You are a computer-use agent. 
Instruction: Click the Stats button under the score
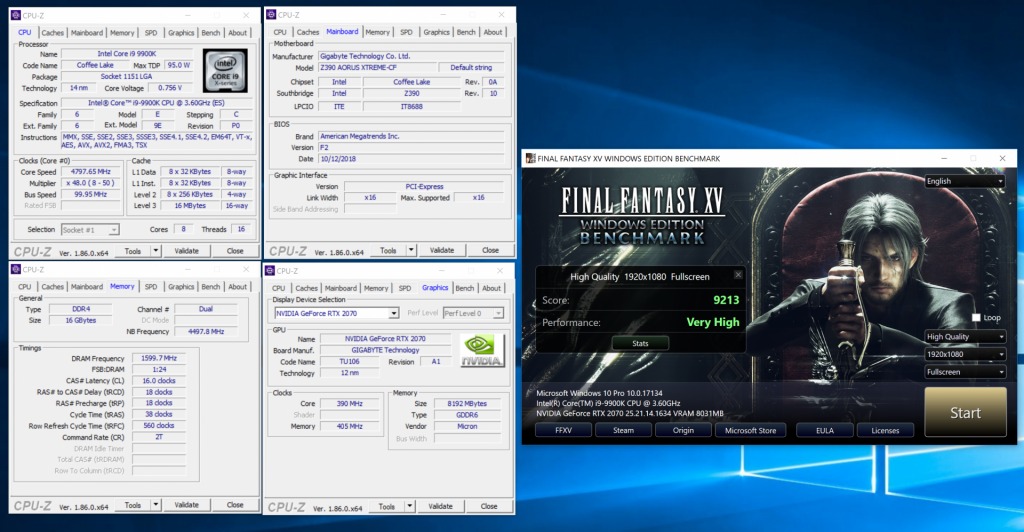[640, 343]
